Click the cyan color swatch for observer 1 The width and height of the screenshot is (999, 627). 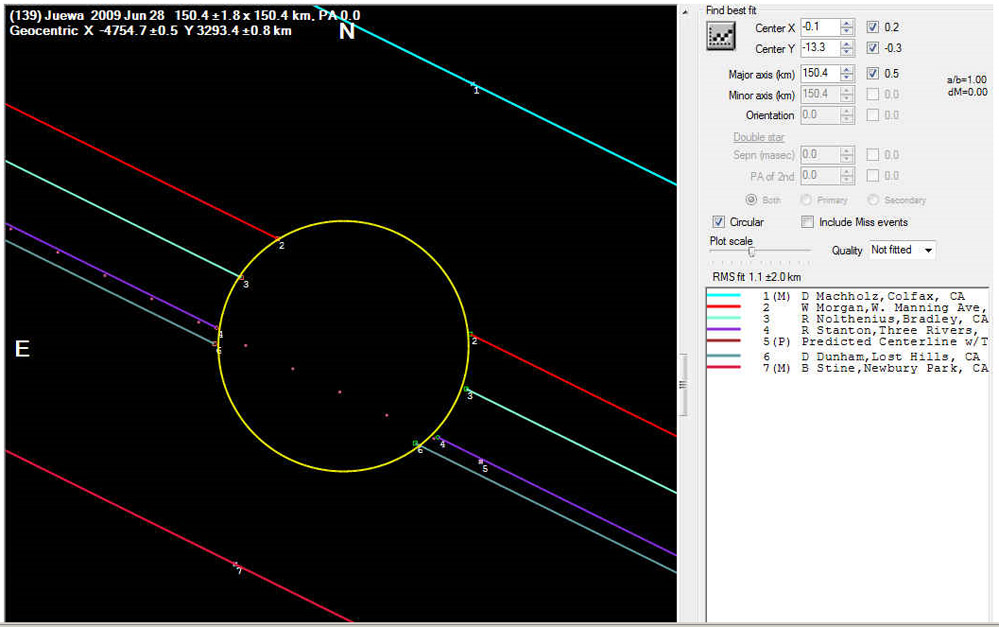point(724,296)
